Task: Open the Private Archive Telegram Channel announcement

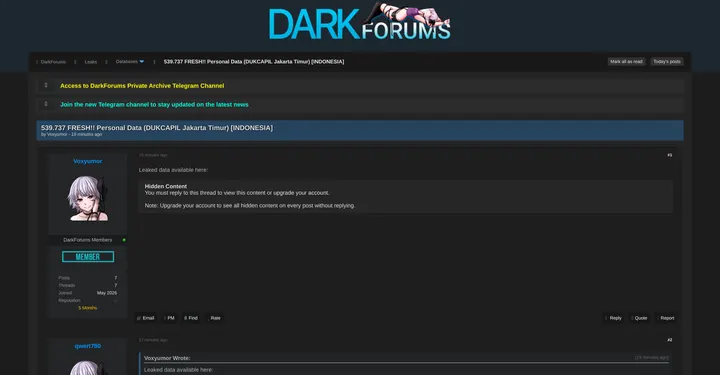Action: (142, 86)
